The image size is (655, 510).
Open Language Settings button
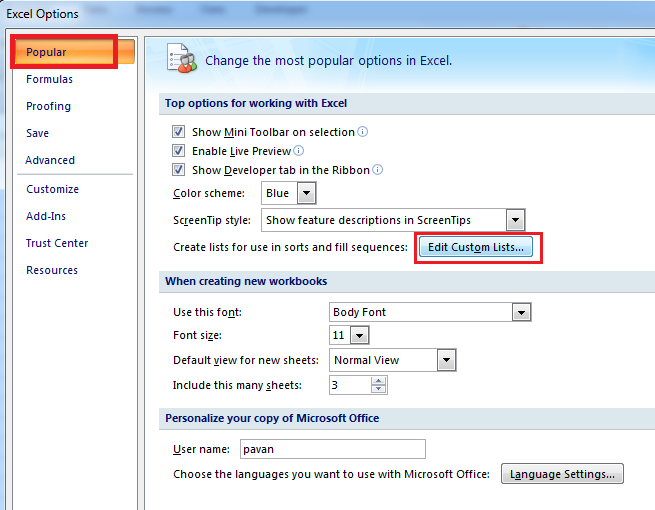(x=562, y=474)
